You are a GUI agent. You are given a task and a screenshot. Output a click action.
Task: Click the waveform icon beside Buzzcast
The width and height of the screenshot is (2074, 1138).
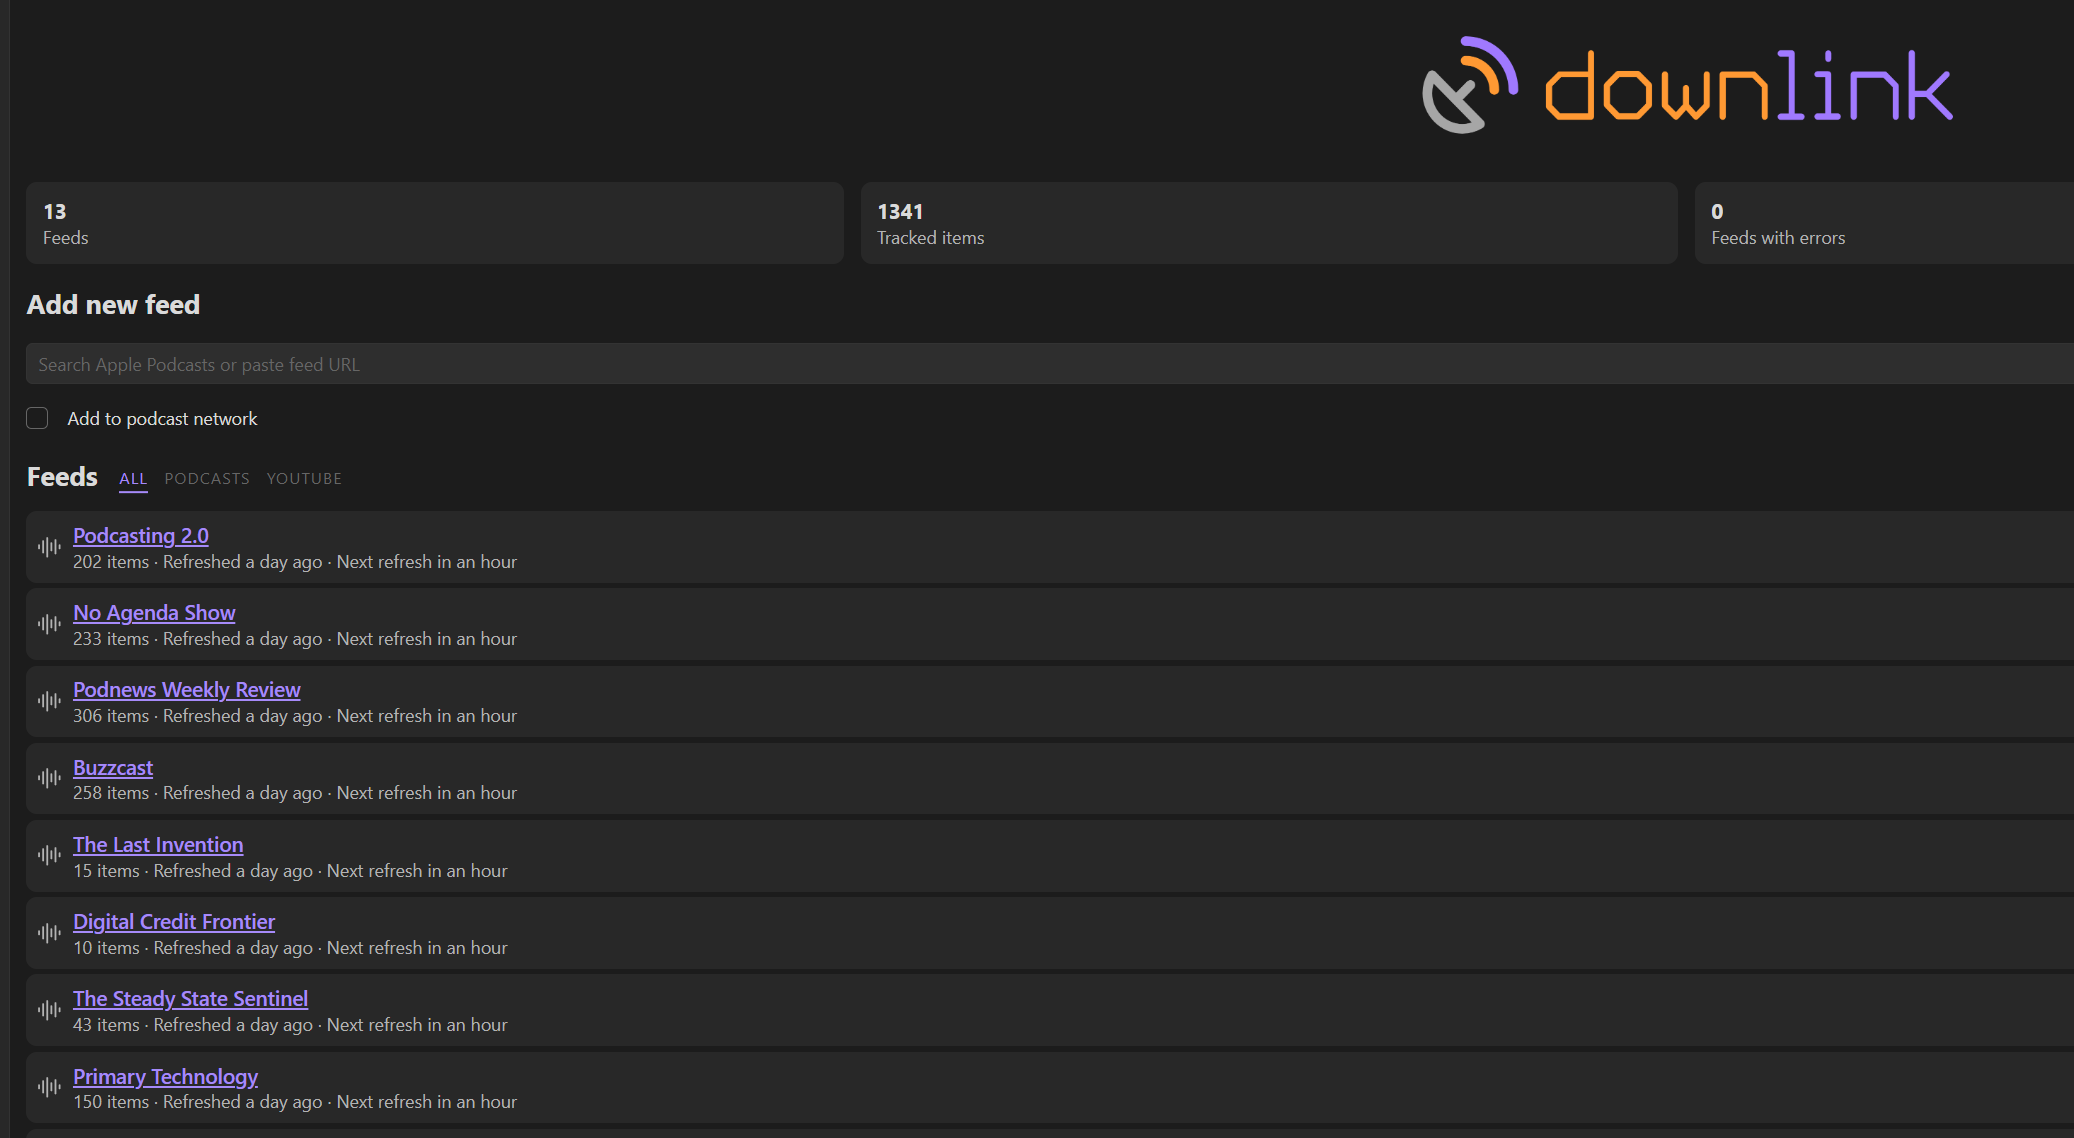click(x=49, y=778)
